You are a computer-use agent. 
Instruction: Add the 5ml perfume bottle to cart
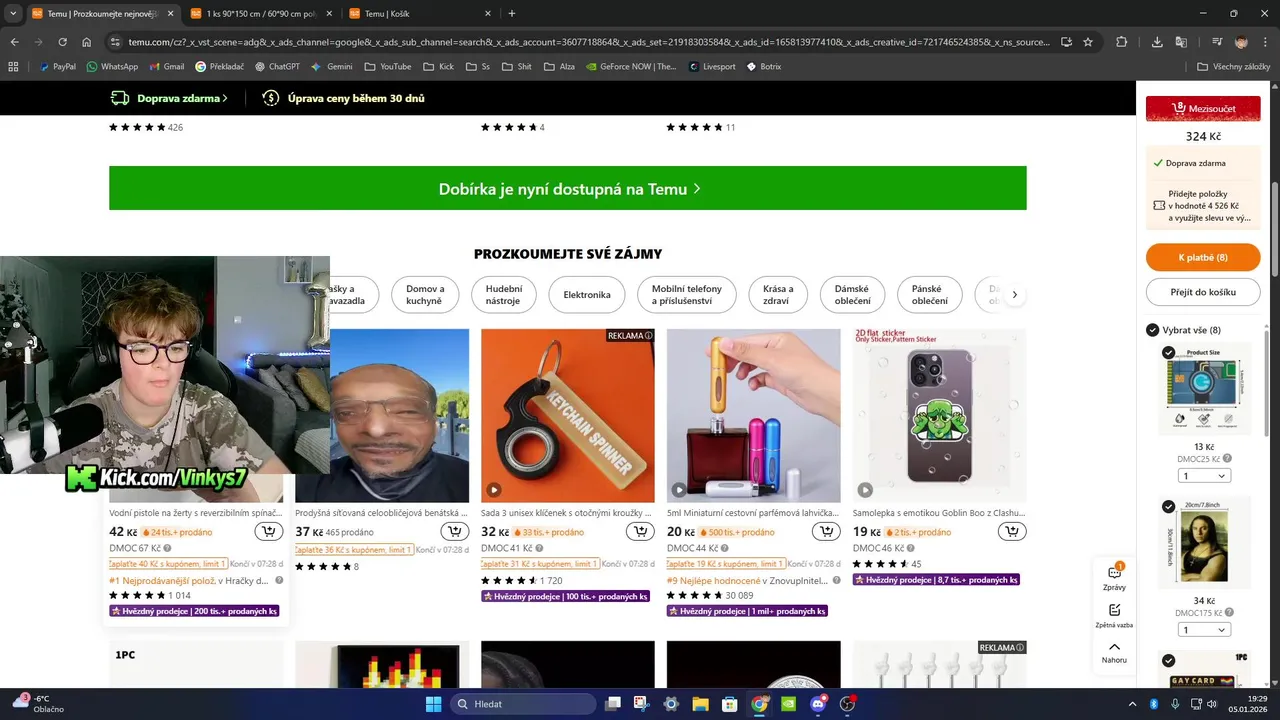pos(826,531)
